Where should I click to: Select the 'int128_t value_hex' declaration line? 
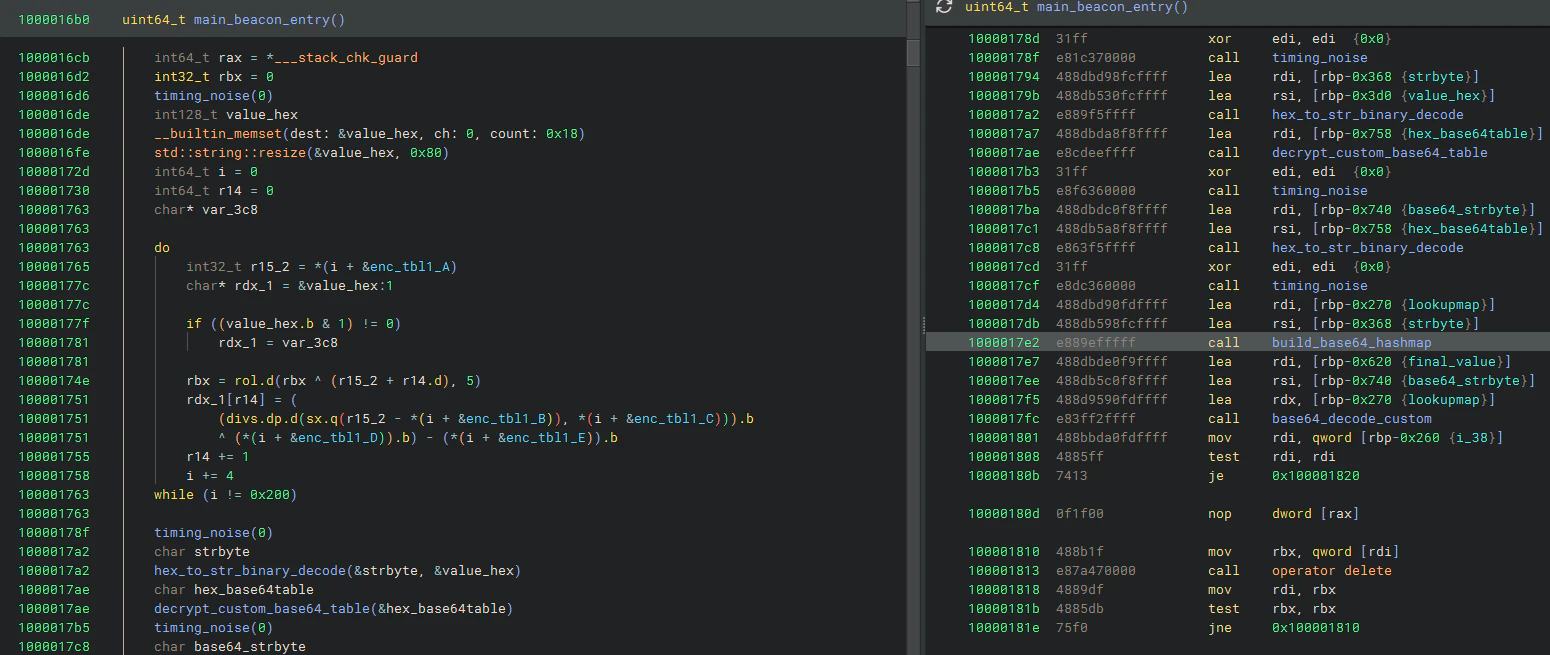click(226, 115)
